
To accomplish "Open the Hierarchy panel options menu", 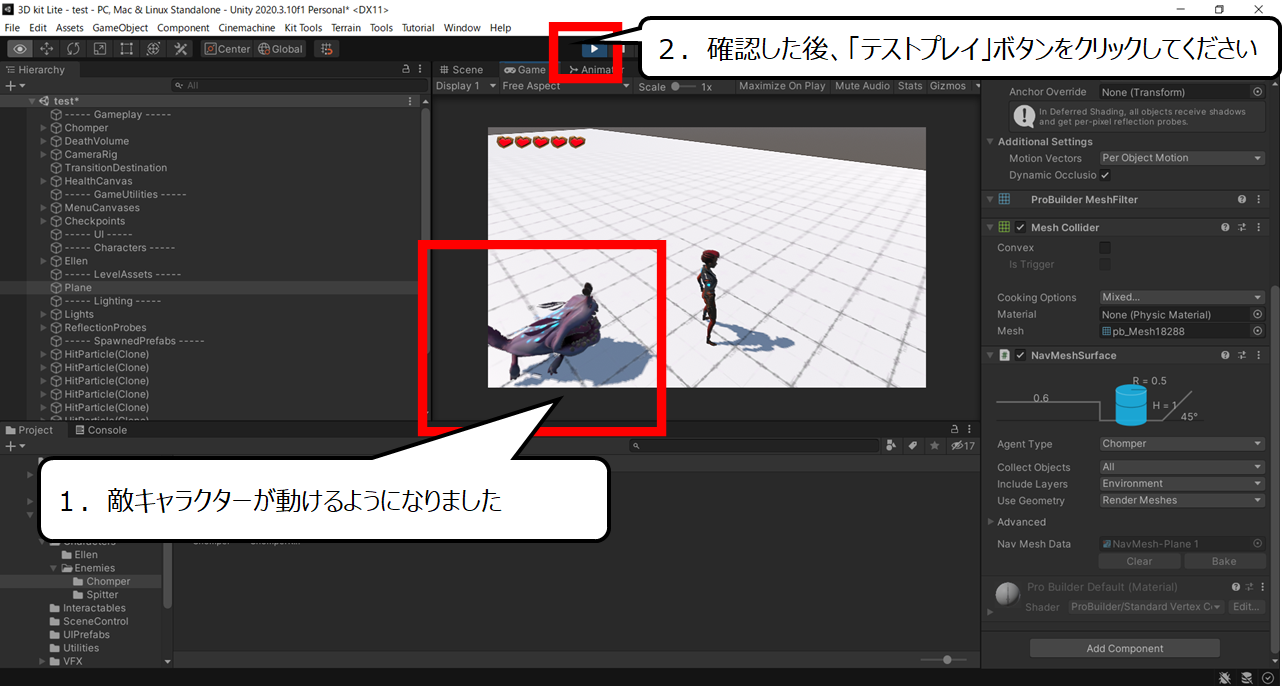I will pyautogui.click(x=421, y=70).
